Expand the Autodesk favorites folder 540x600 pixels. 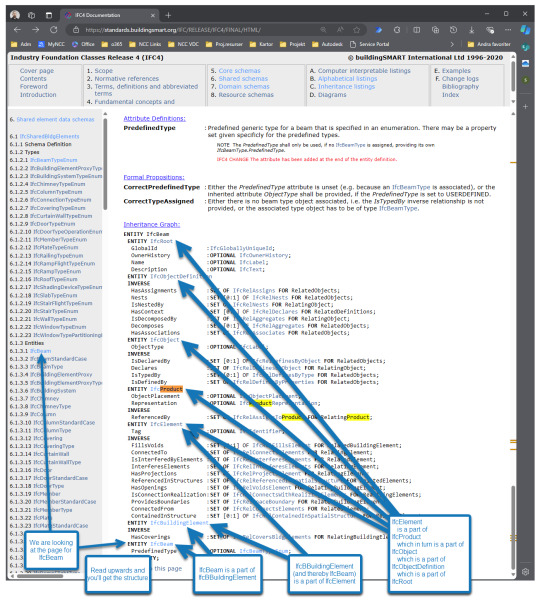tap(328, 44)
